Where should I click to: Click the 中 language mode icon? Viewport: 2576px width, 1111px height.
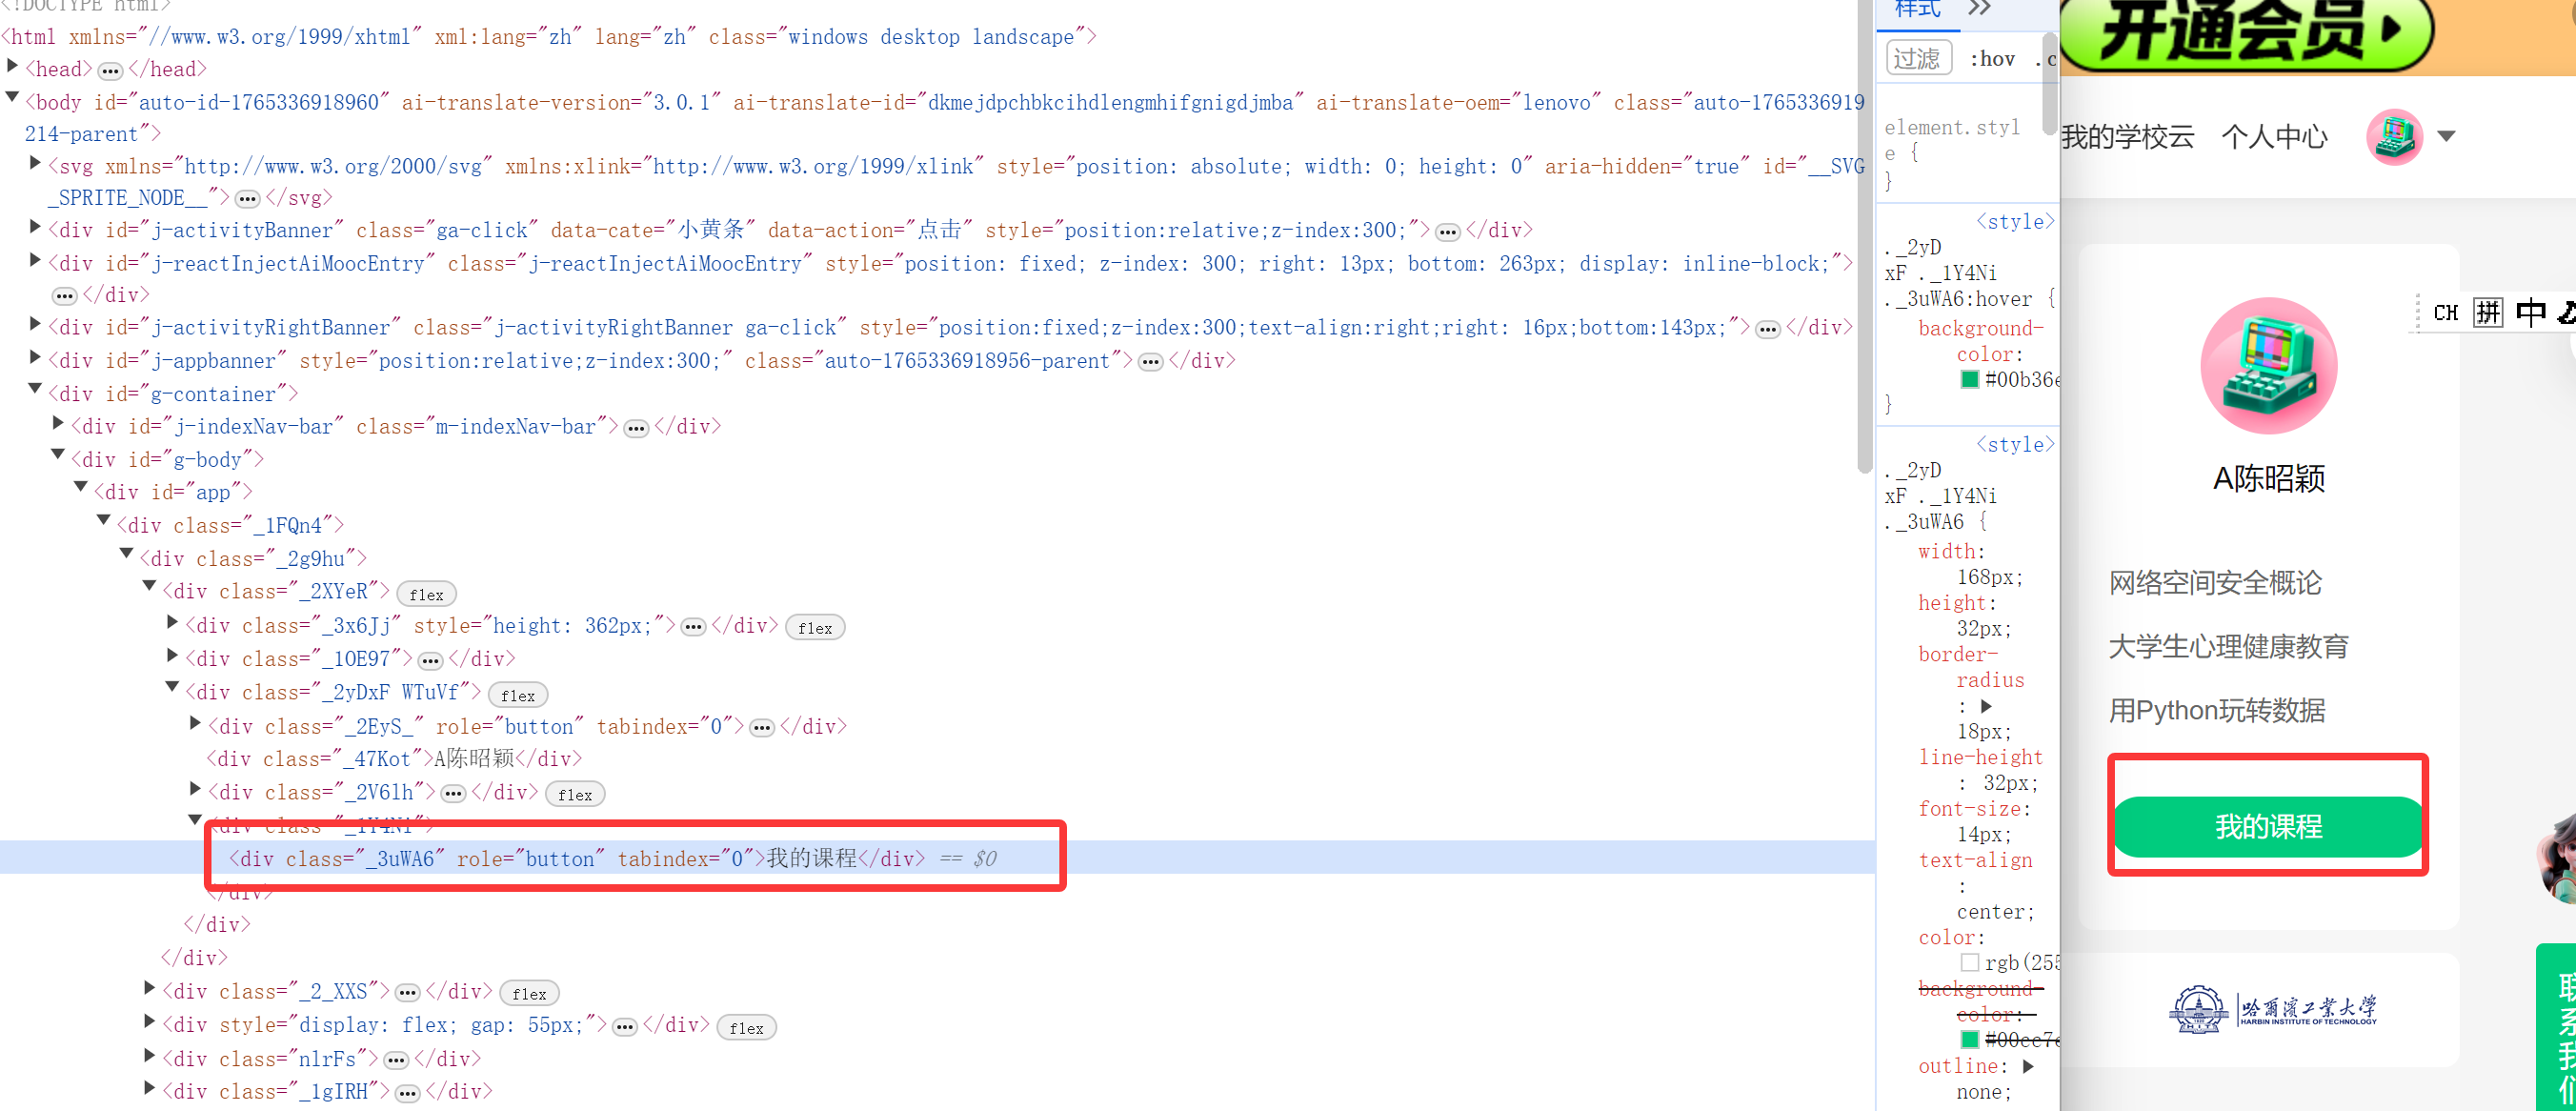[2530, 312]
